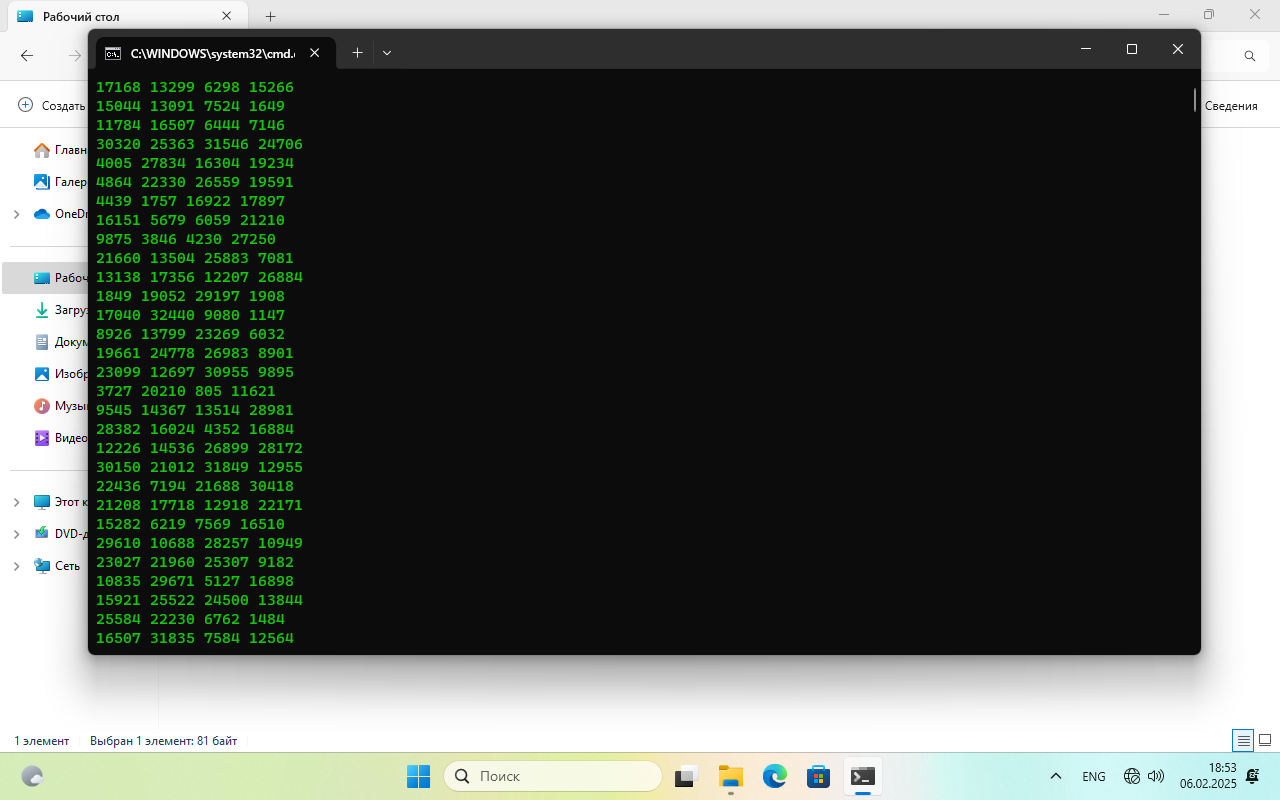Maximize the terminal window
The width and height of the screenshot is (1280, 800).
click(x=1132, y=49)
